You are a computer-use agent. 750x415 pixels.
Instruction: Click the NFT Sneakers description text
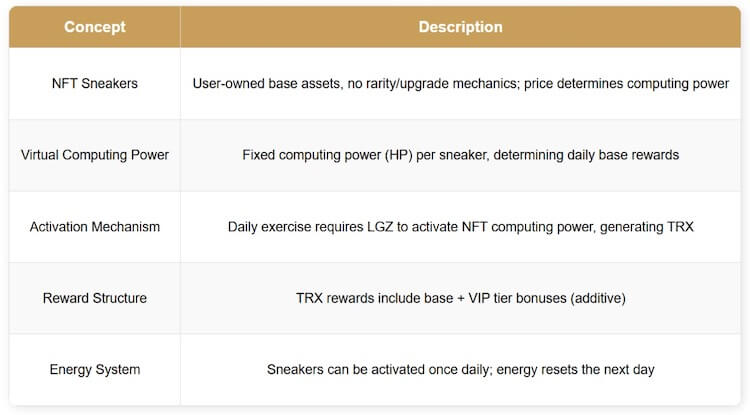pyautogui.click(x=460, y=83)
